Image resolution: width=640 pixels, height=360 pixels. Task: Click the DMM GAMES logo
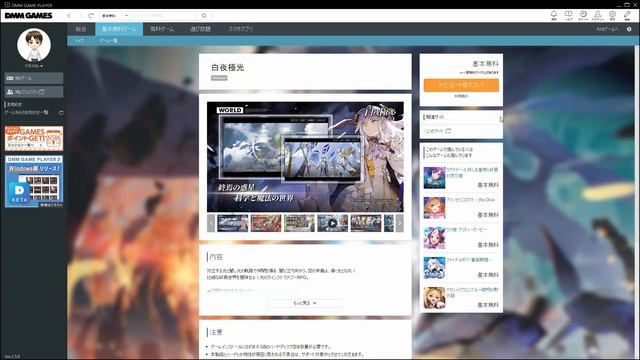(29, 16)
